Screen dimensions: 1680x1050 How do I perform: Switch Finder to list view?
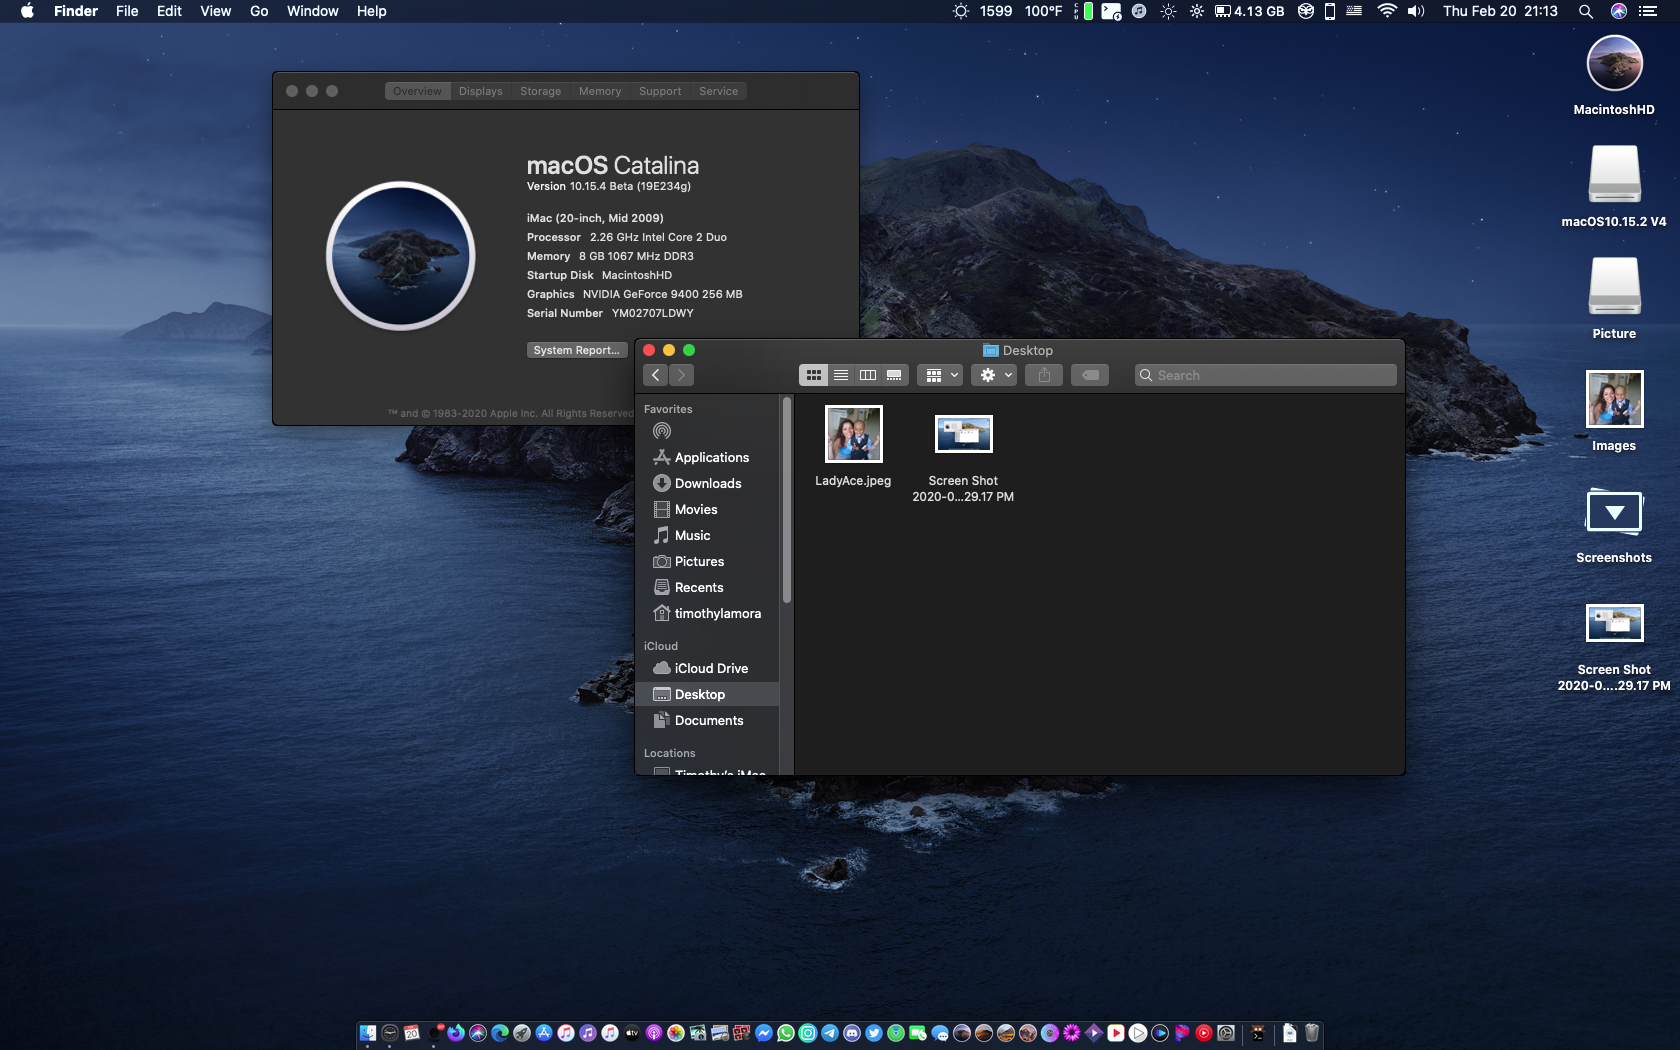(x=841, y=375)
